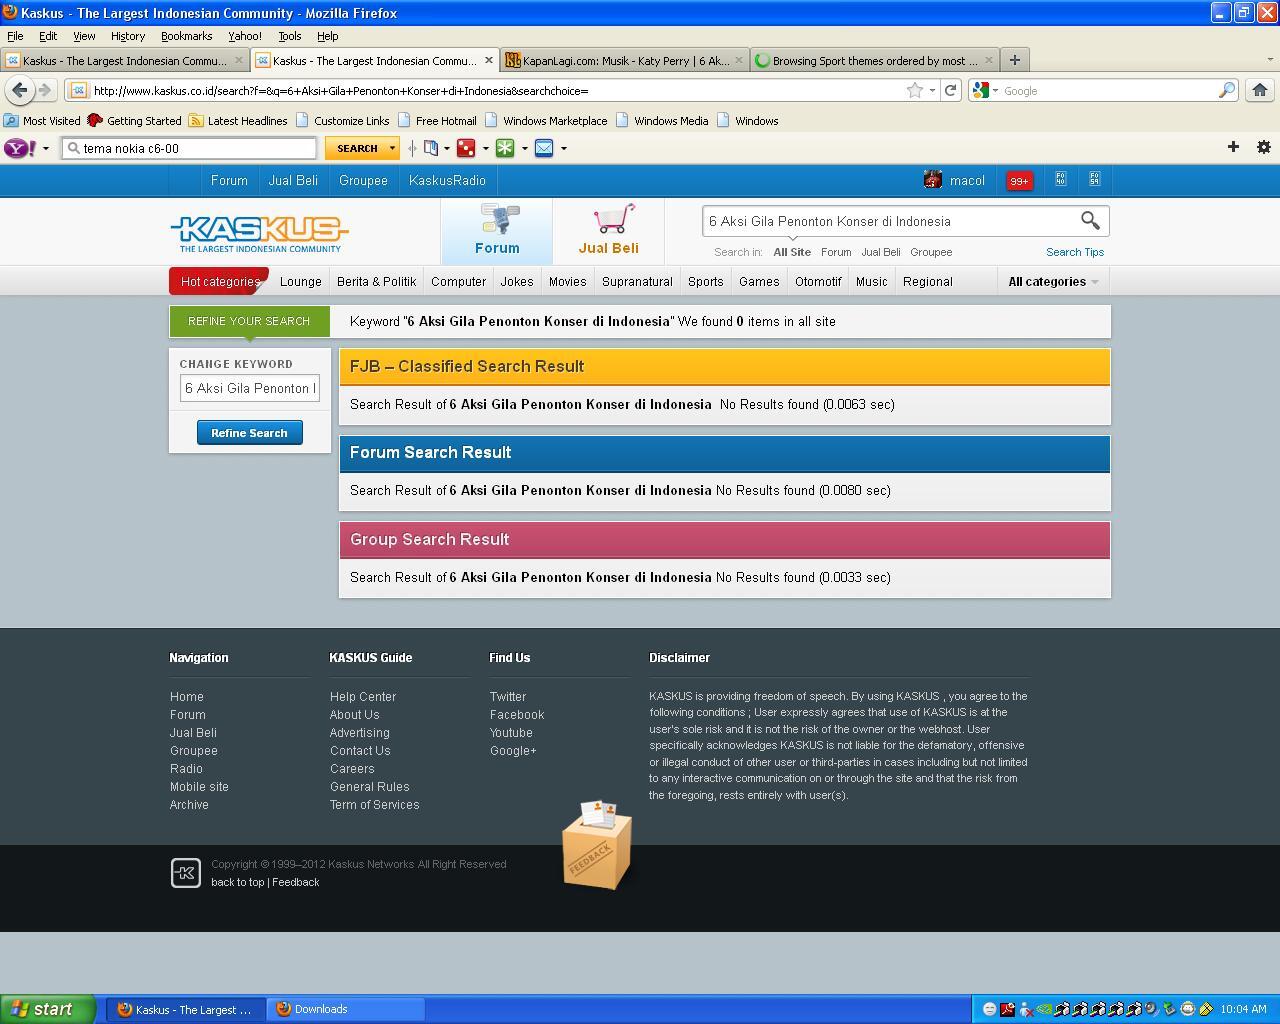
Task: Click the orange Feedback box icon
Action: (596, 844)
